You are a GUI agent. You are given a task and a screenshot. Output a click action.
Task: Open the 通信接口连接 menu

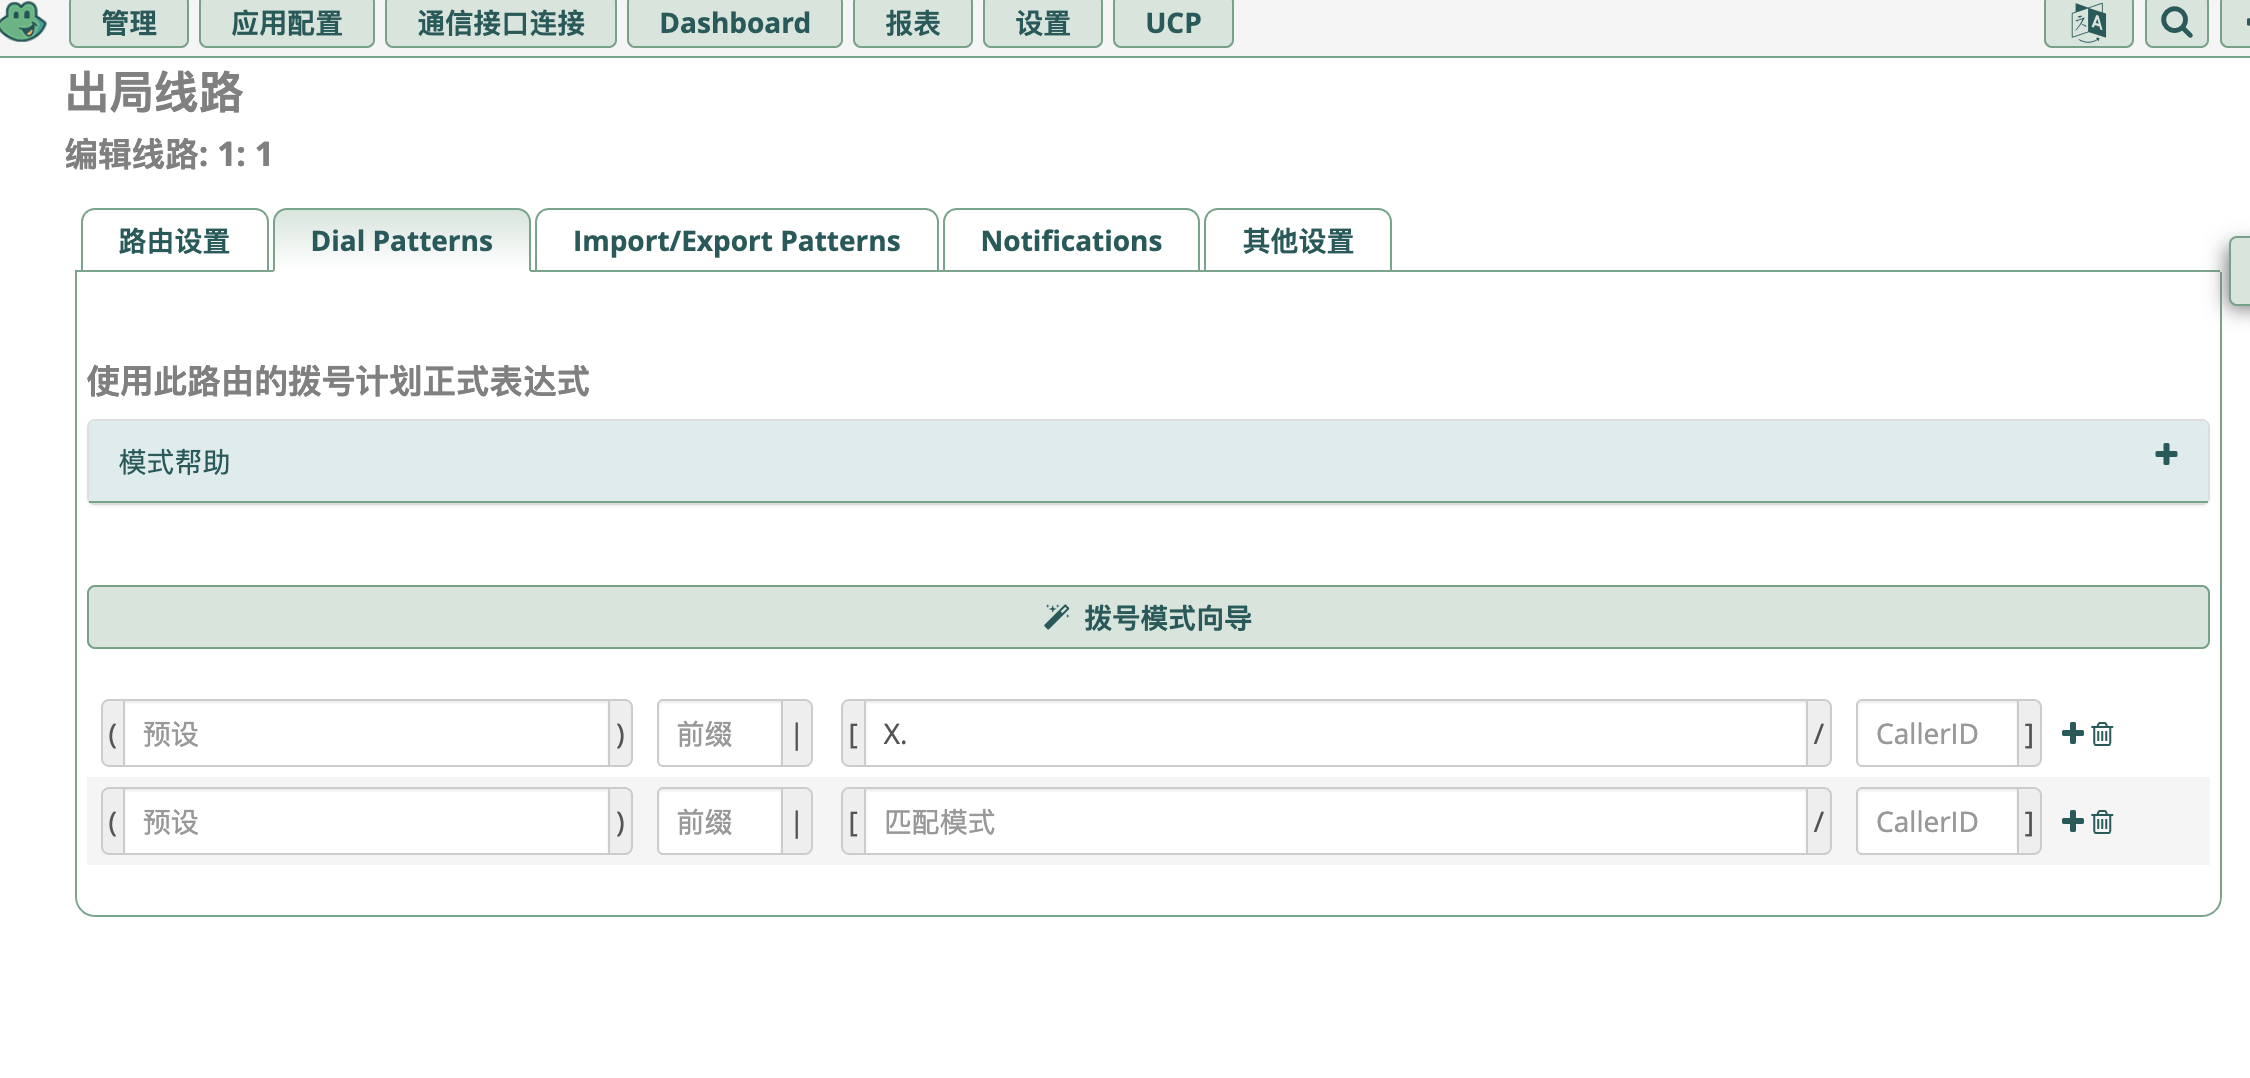(x=501, y=22)
